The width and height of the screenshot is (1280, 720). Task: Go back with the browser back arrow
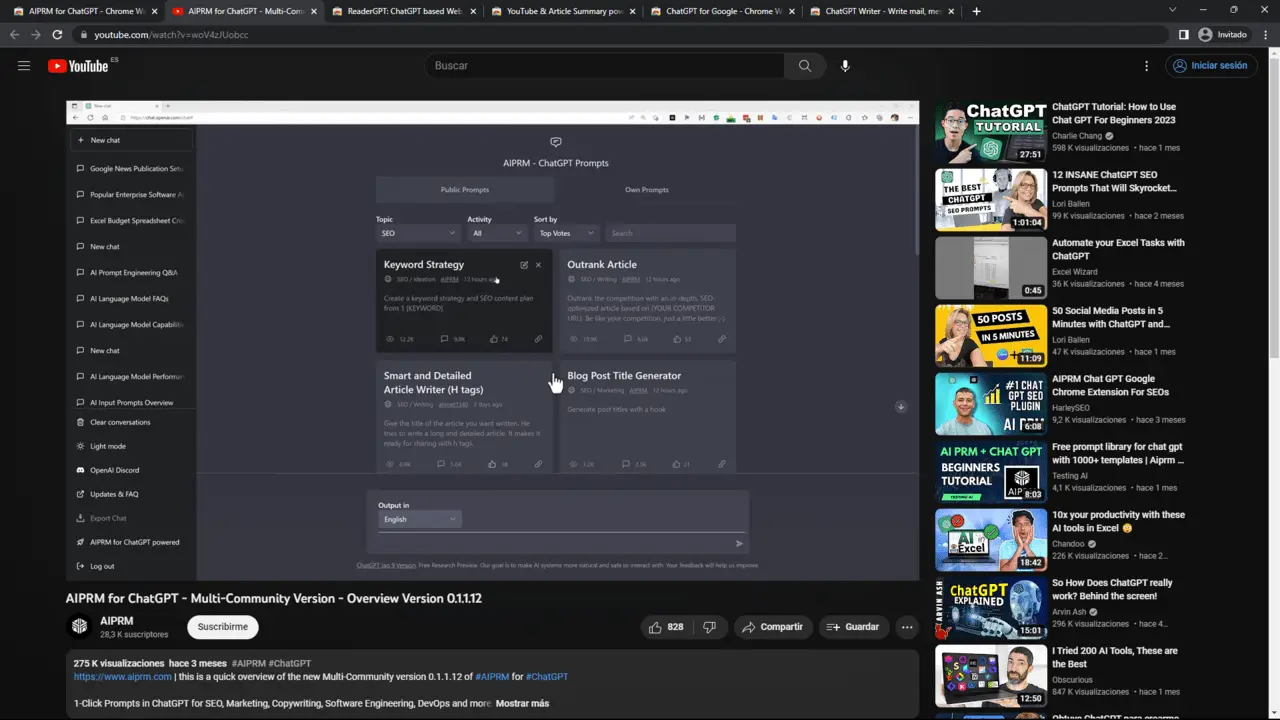click(14, 34)
